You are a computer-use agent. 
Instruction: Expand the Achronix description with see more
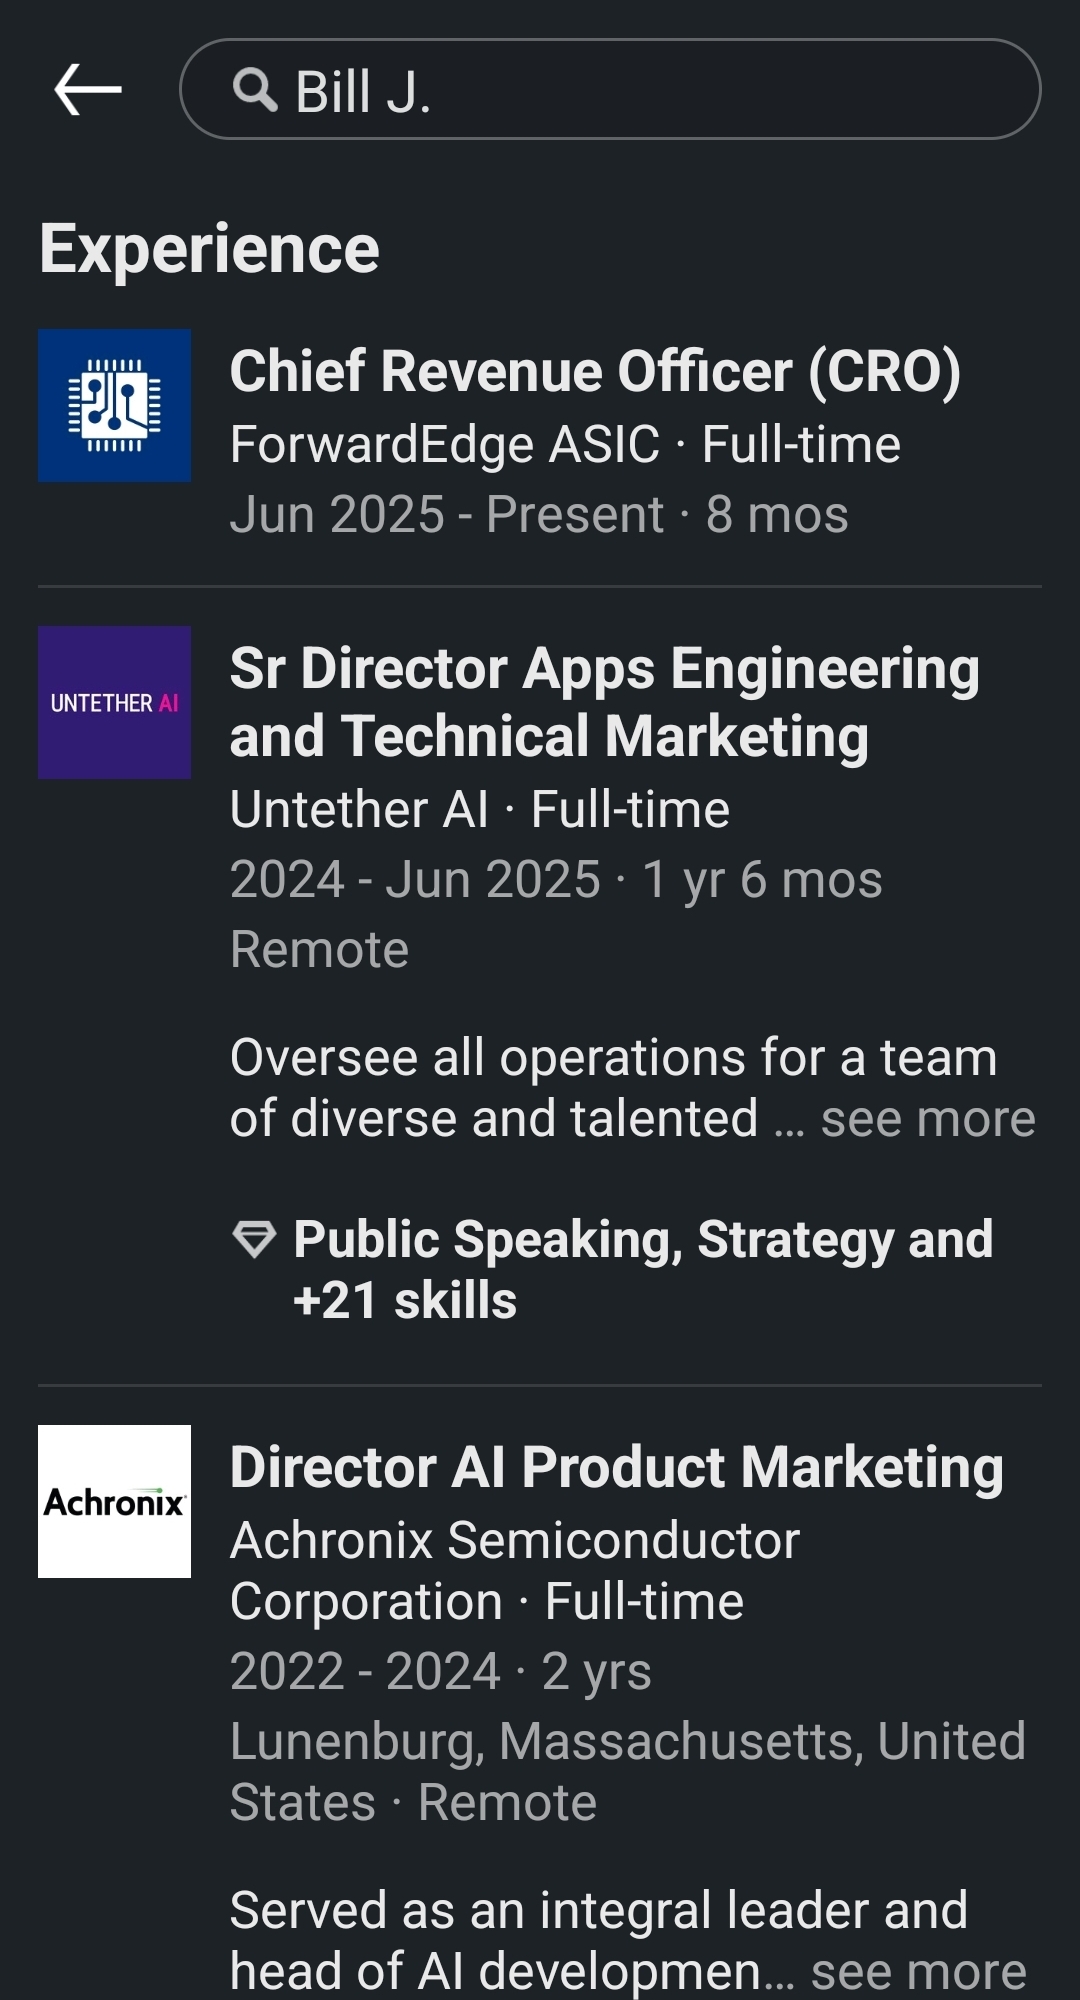(x=918, y=1971)
